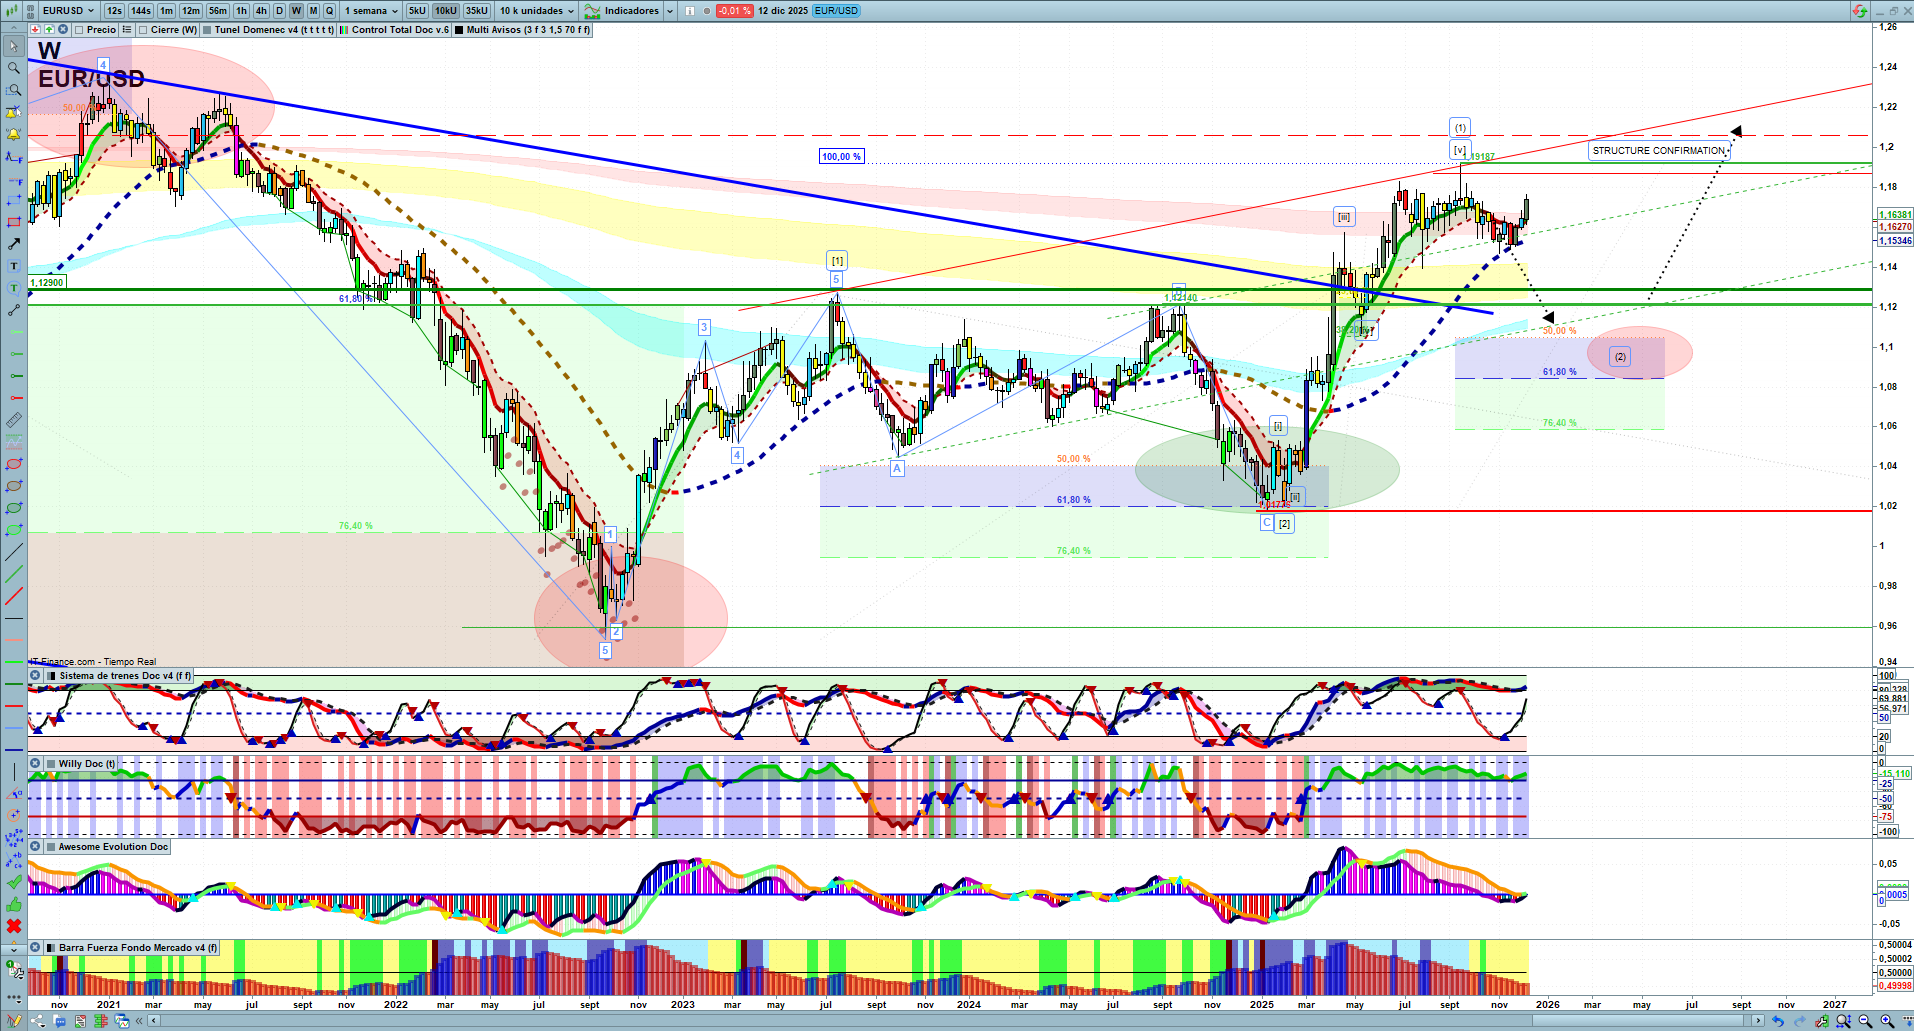Click the horizontal scrollbar right arrow
This screenshot has width=1914, height=1031.
point(1758,1021)
